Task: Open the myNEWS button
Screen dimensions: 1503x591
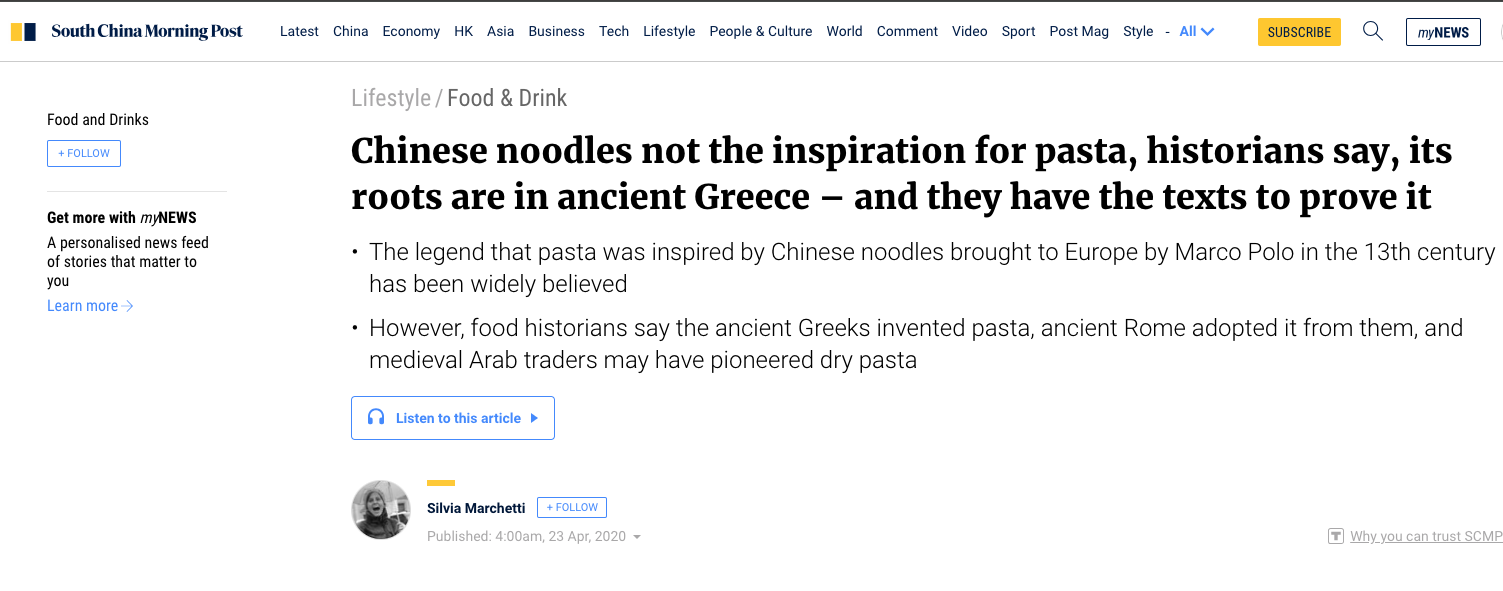Action: 1443,32
